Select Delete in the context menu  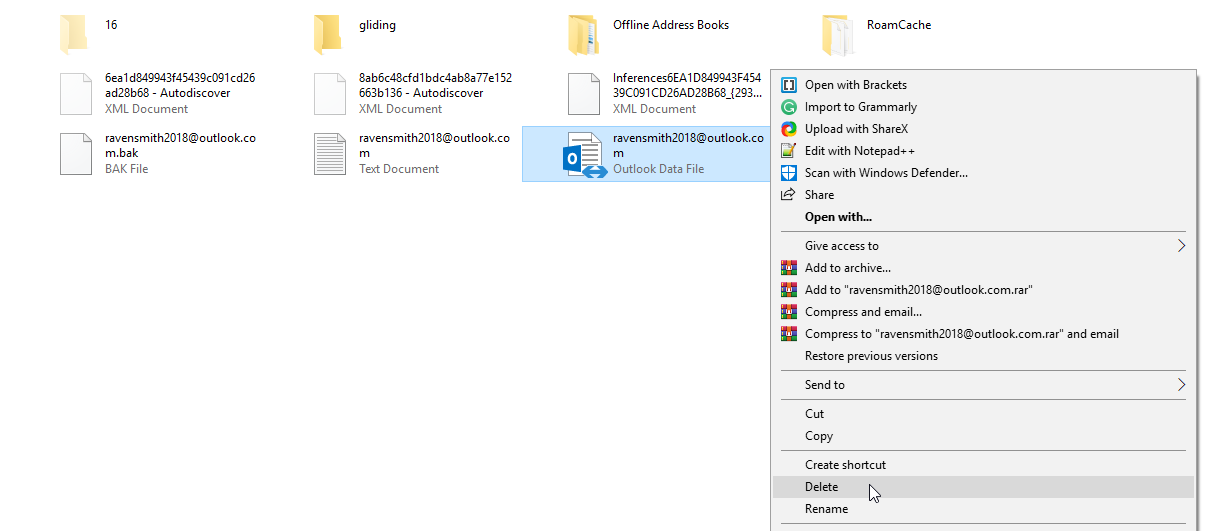[x=821, y=487]
